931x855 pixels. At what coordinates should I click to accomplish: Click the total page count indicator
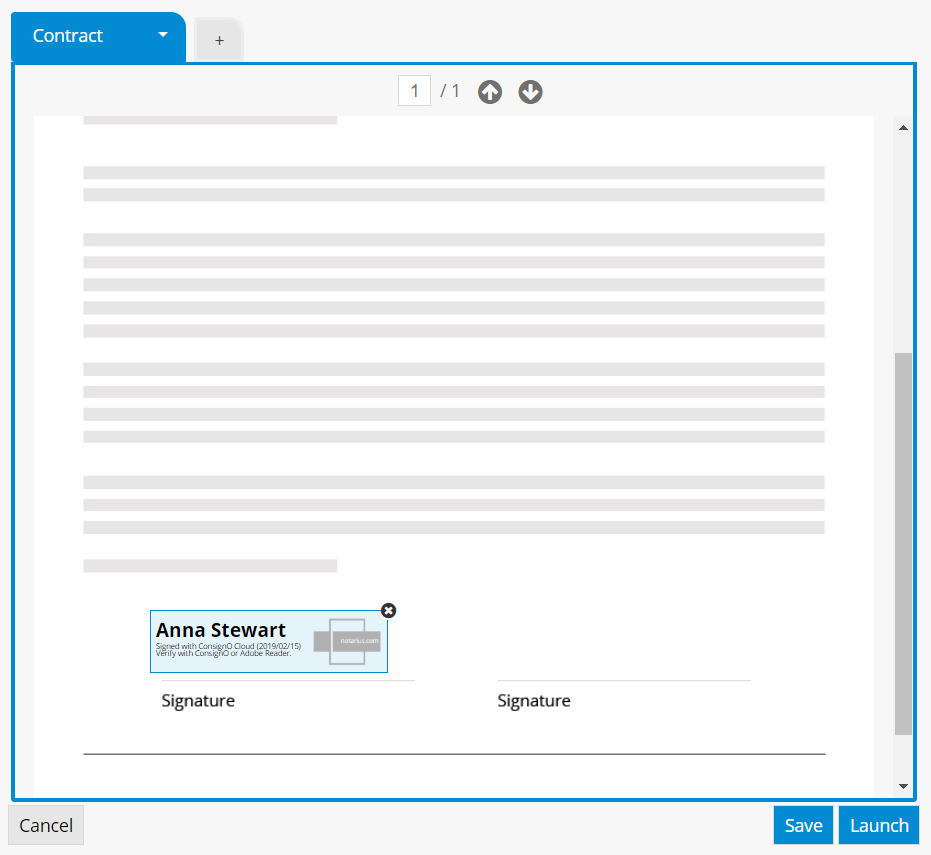point(450,92)
